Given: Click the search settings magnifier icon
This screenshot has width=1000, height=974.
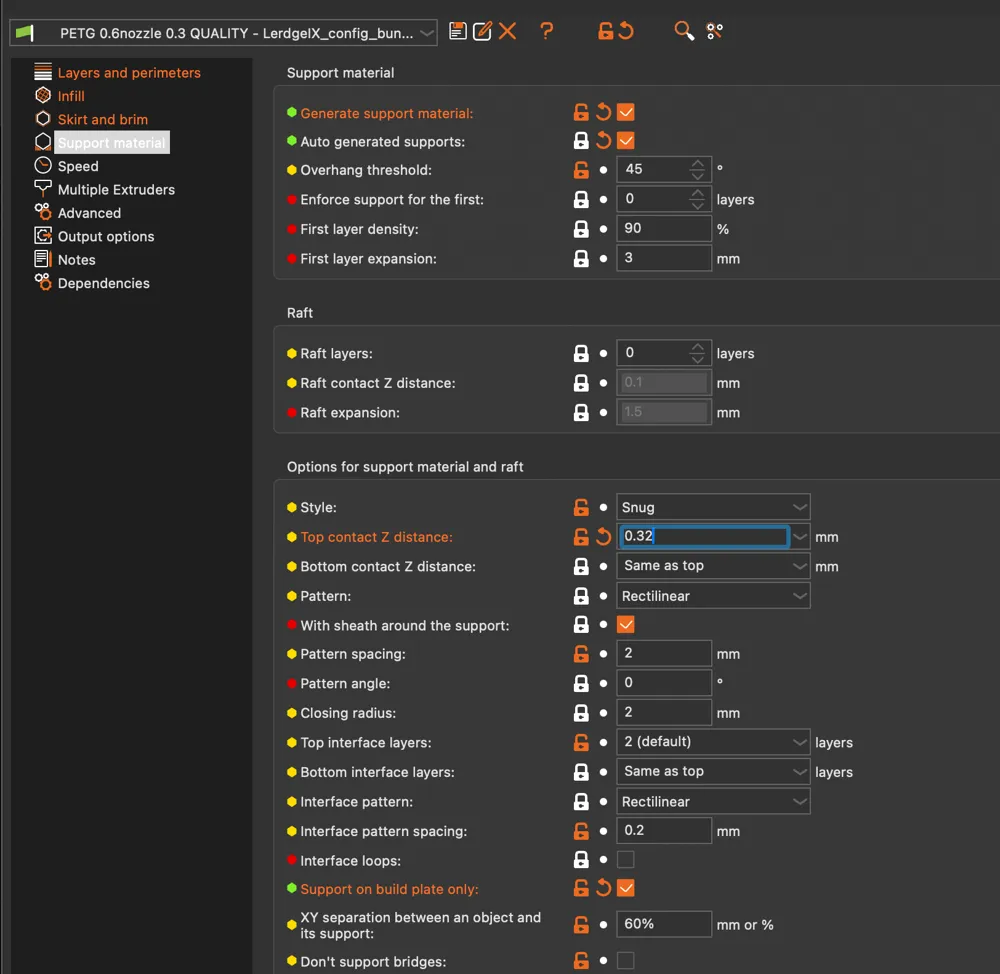Looking at the screenshot, I should 684,31.
